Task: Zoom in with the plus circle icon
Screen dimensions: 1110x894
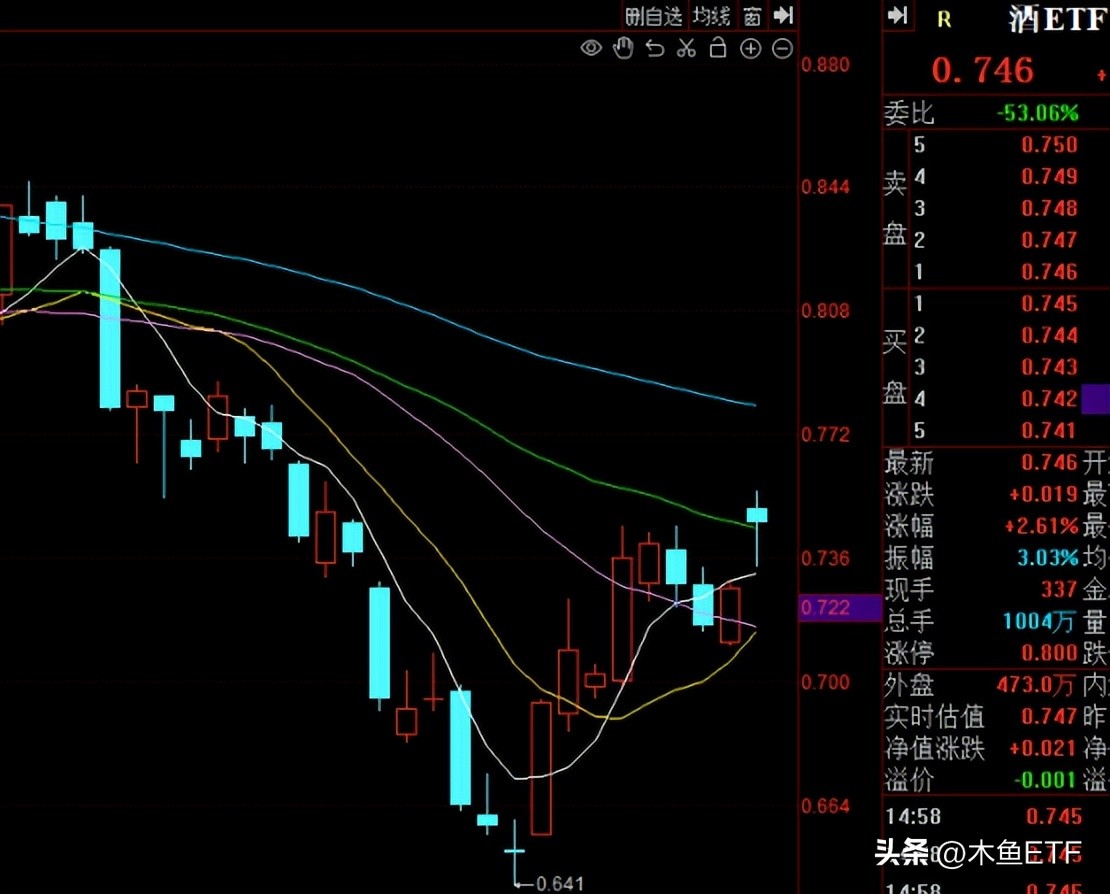Action: point(750,49)
